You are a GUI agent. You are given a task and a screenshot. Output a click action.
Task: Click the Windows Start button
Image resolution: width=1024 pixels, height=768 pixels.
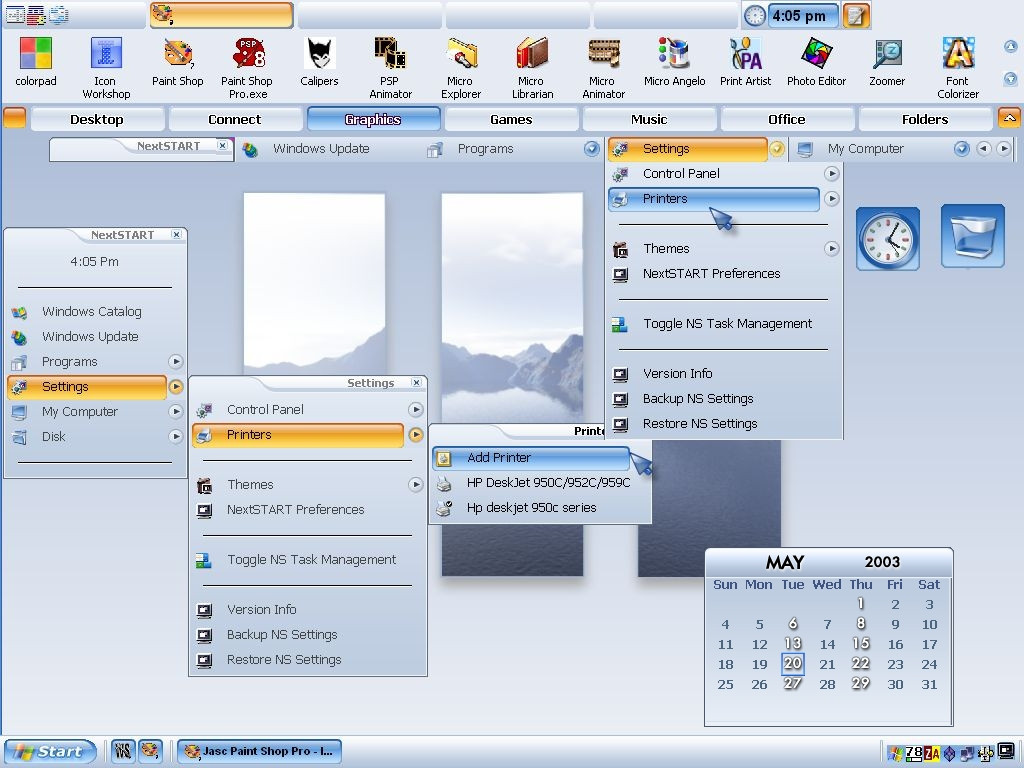[x=50, y=751]
